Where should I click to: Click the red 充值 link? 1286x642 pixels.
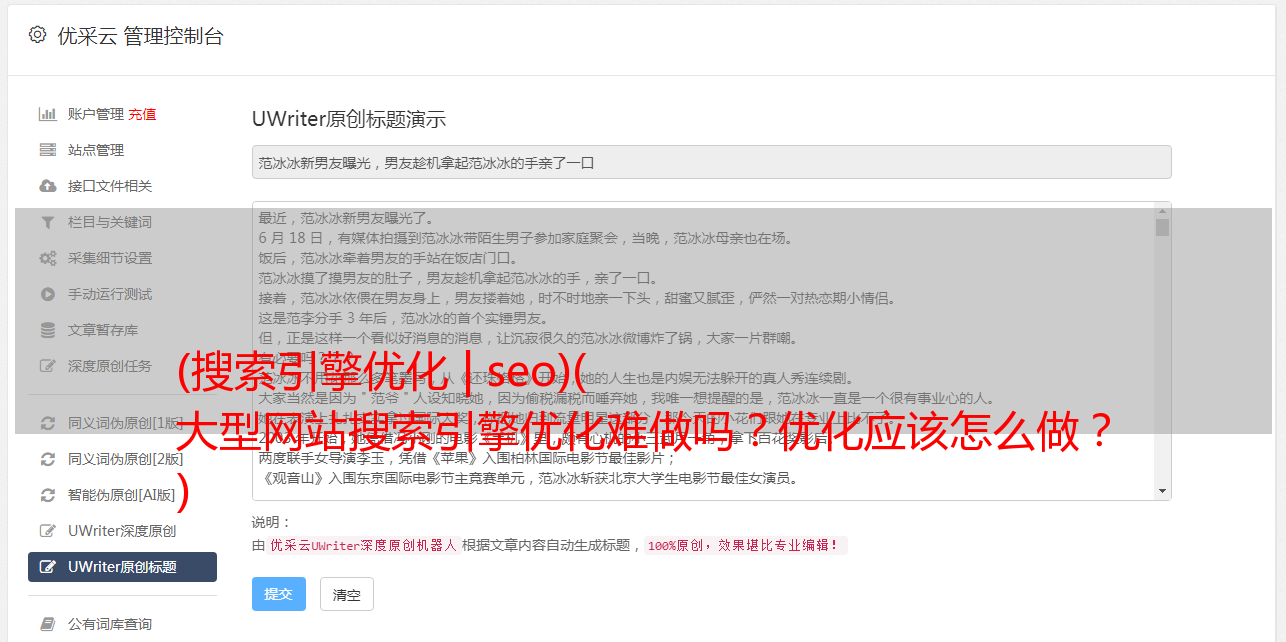142,114
